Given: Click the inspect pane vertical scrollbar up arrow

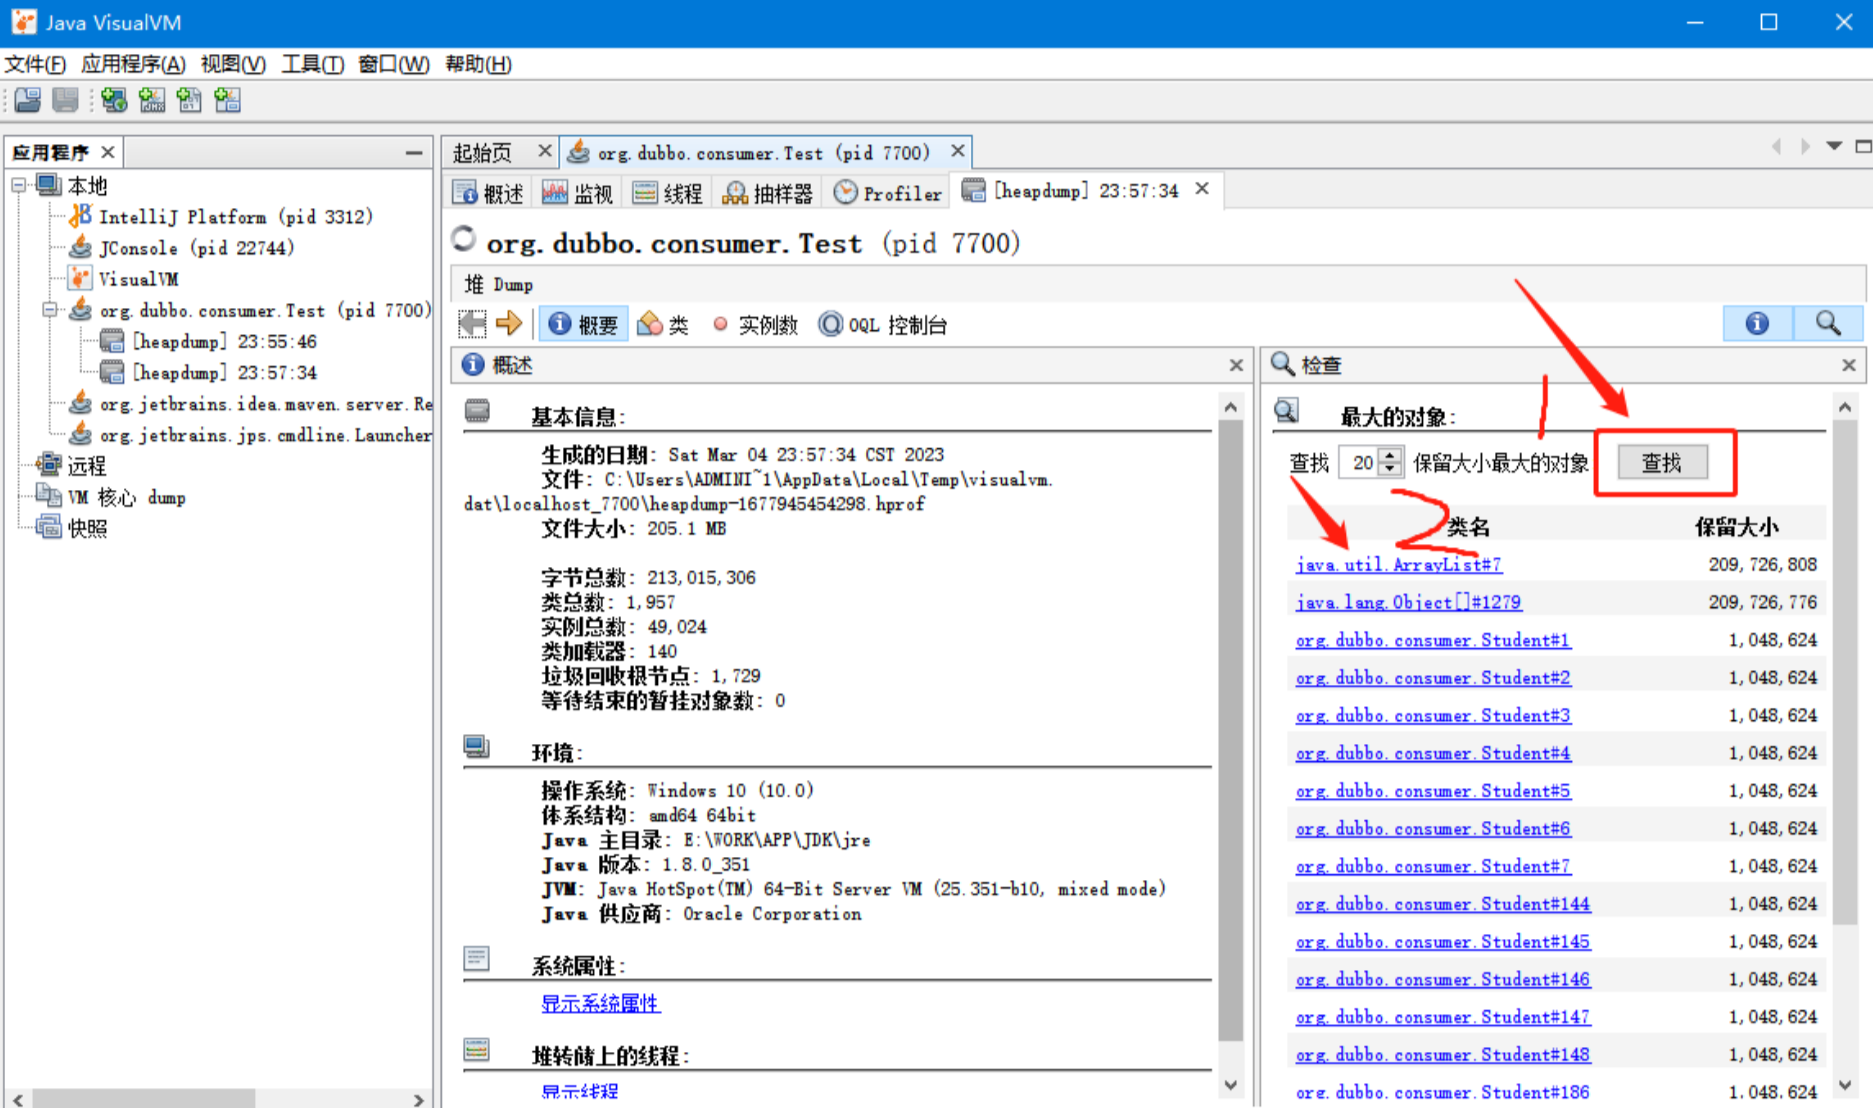Looking at the screenshot, I should (1845, 407).
